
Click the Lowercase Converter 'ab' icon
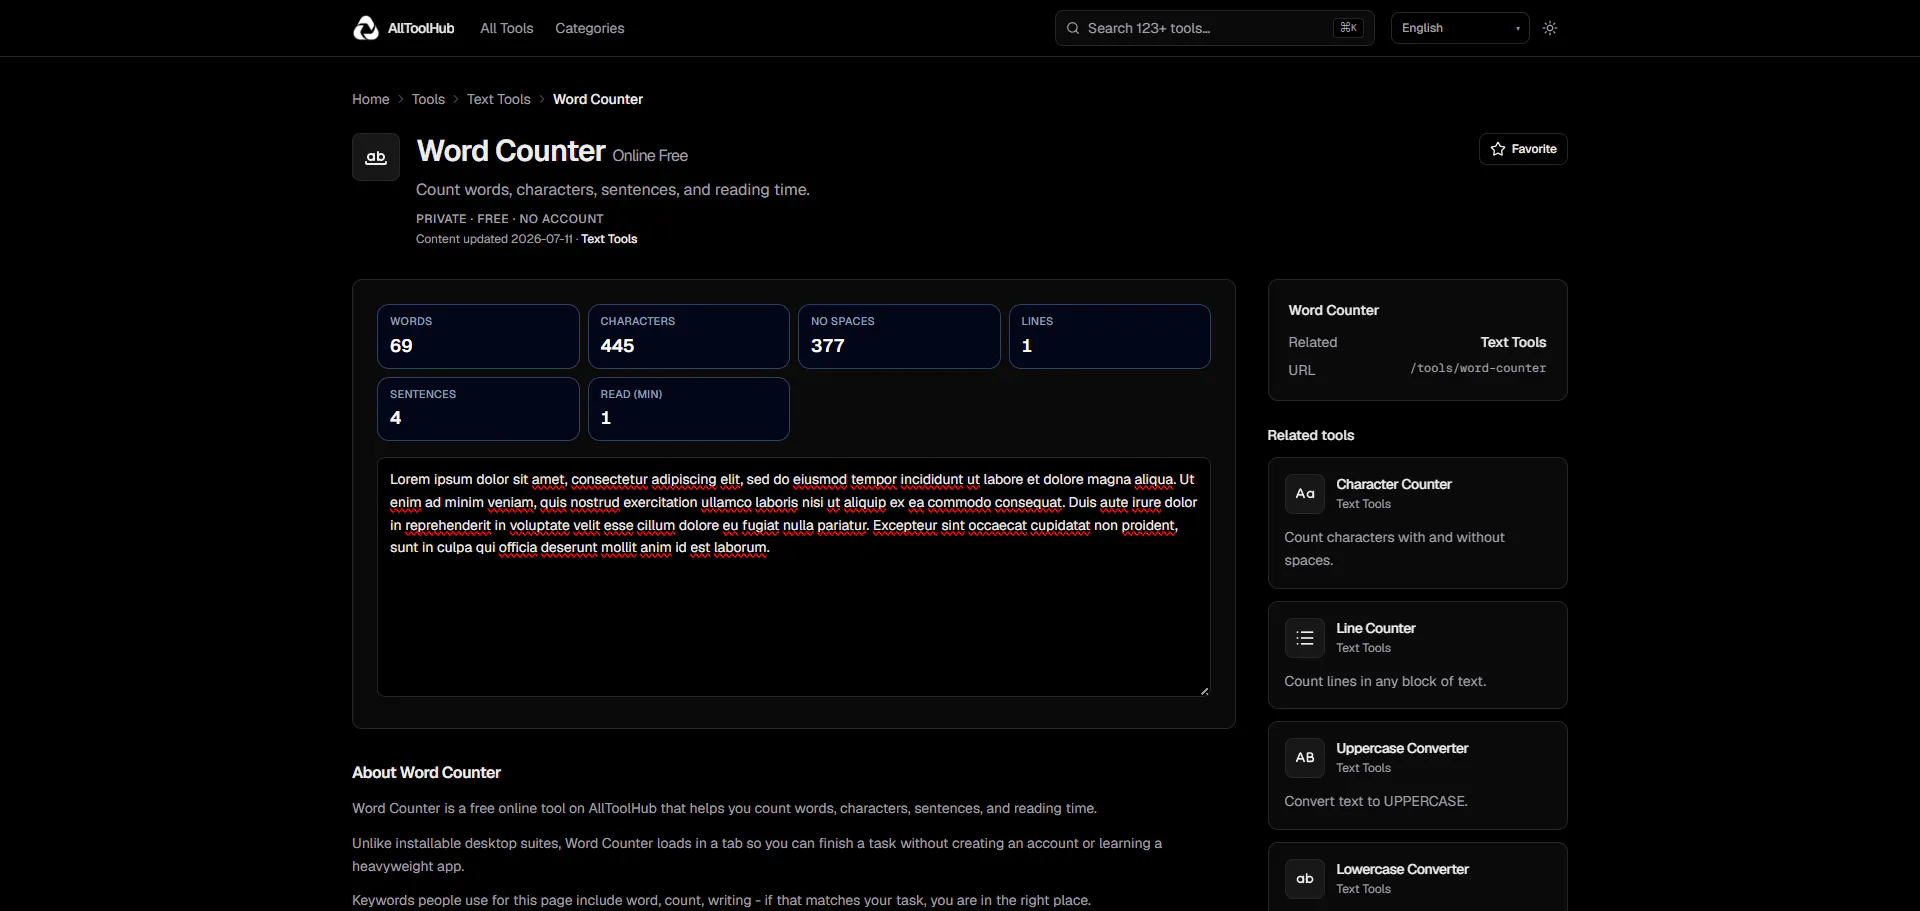click(1305, 879)
